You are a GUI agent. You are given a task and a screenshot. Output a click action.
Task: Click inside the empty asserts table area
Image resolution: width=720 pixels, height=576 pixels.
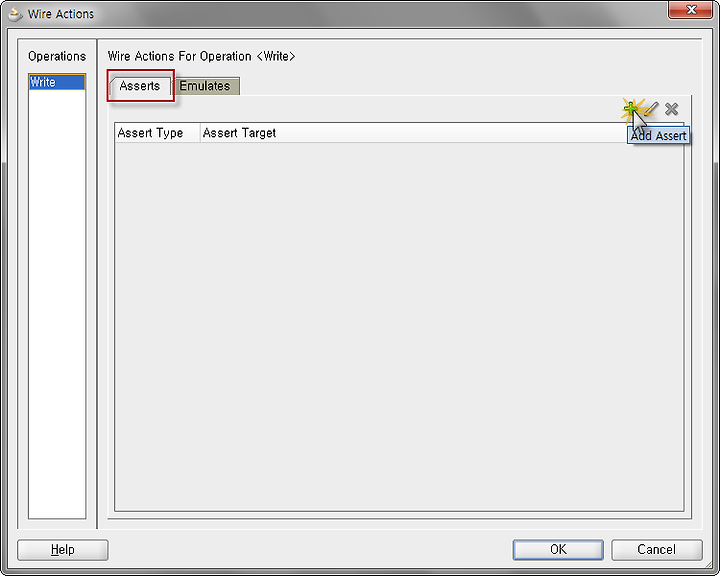(x=399, y=326)
